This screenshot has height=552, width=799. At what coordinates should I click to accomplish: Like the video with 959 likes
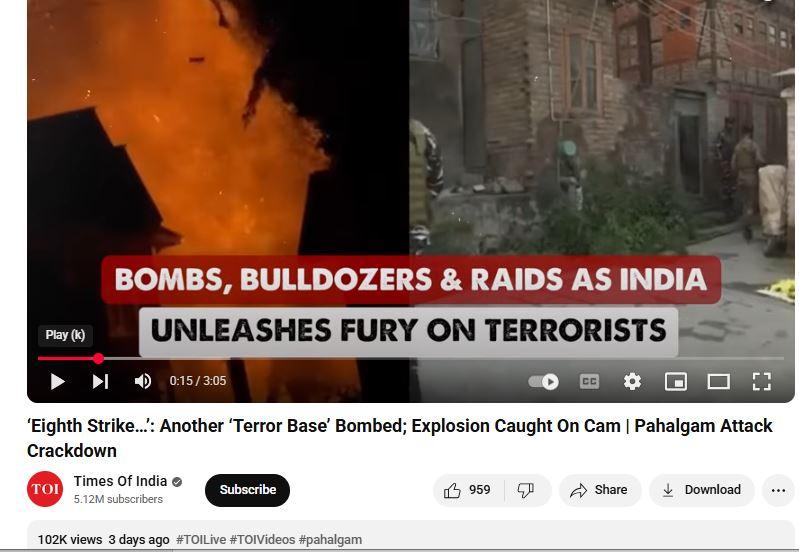click(x=467, y=490)
